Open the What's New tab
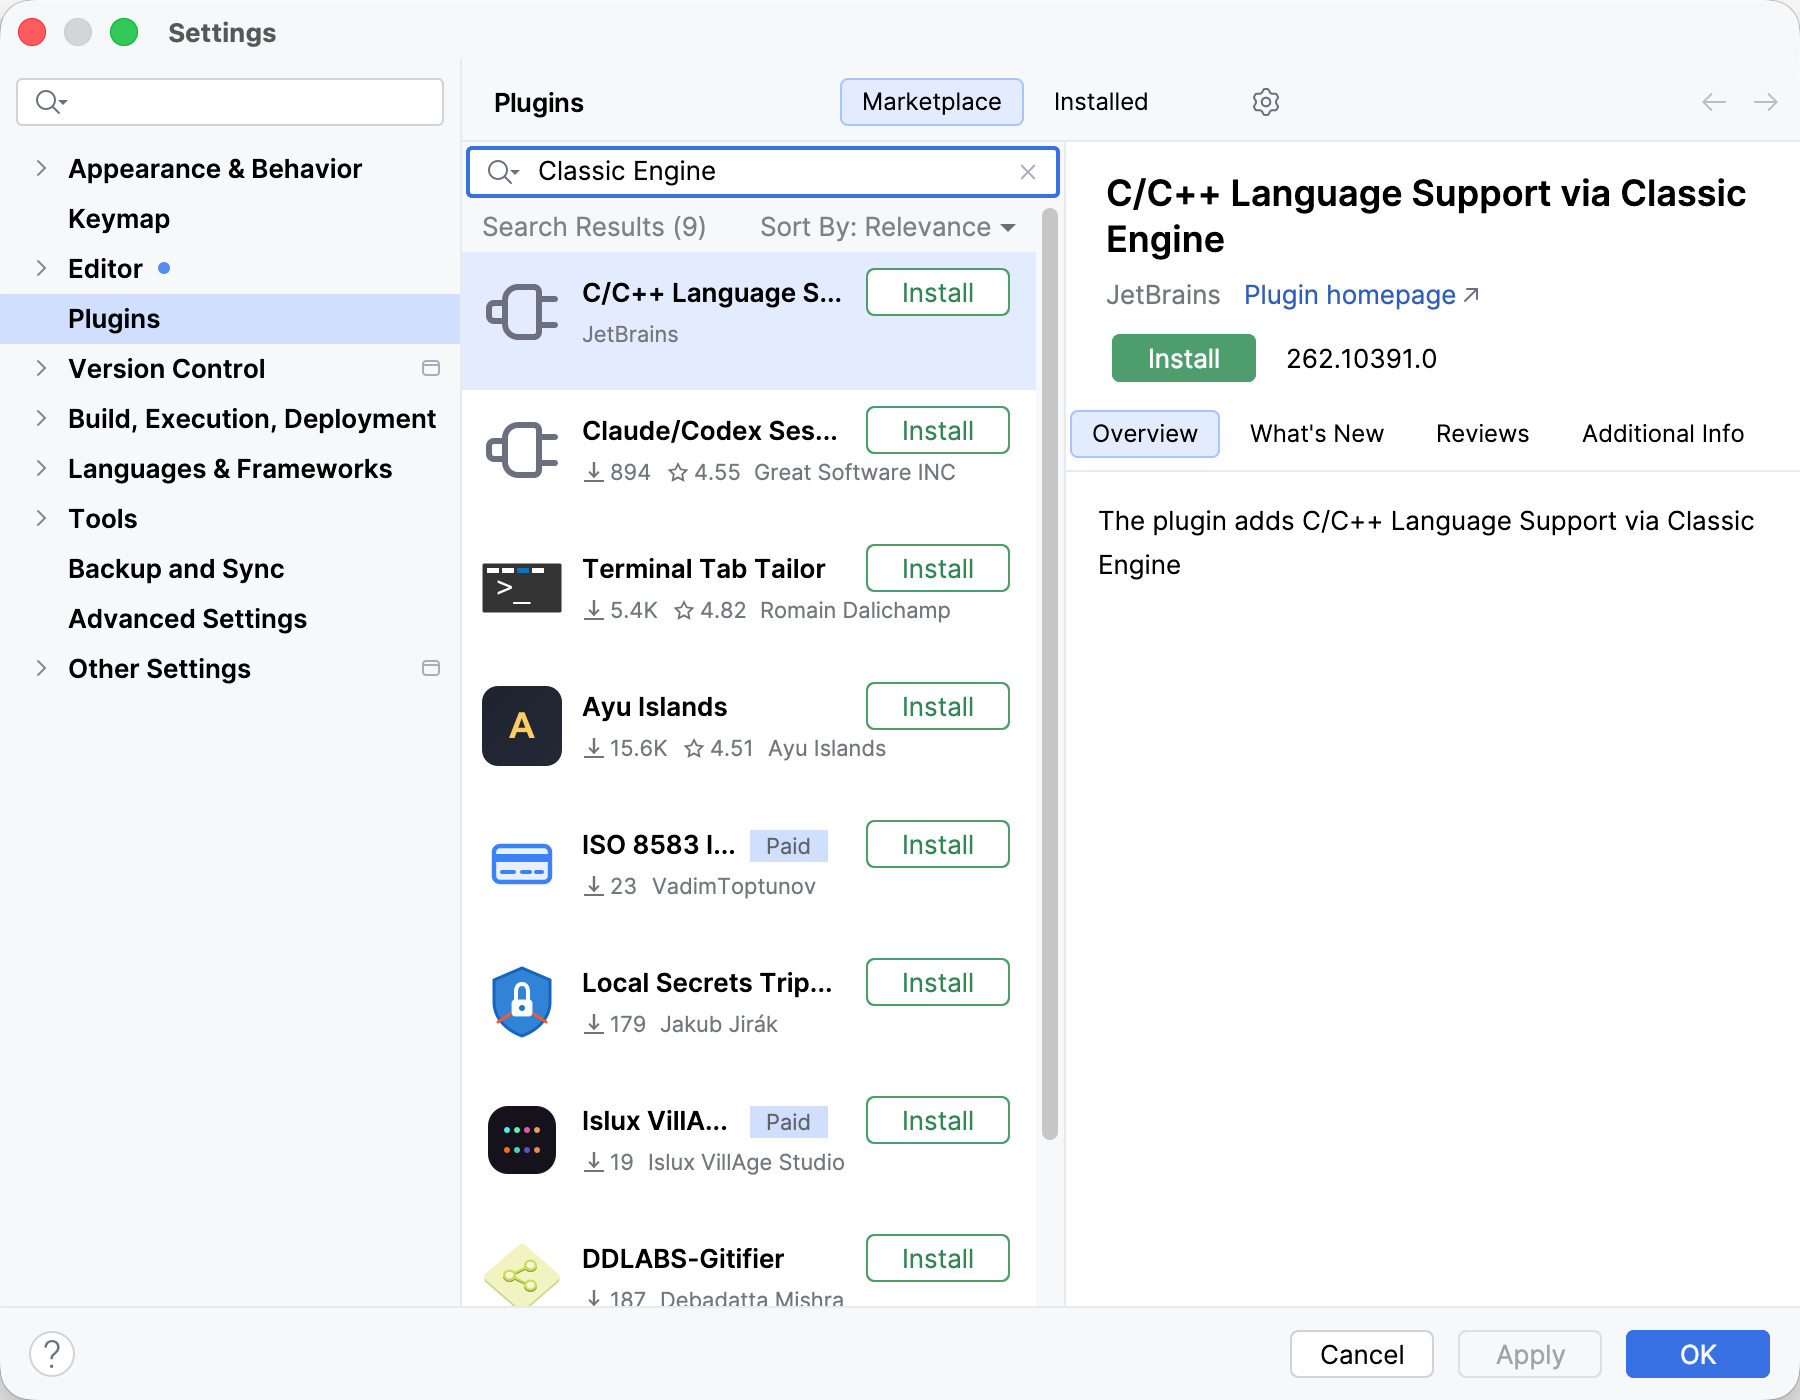 point(1316,434)
